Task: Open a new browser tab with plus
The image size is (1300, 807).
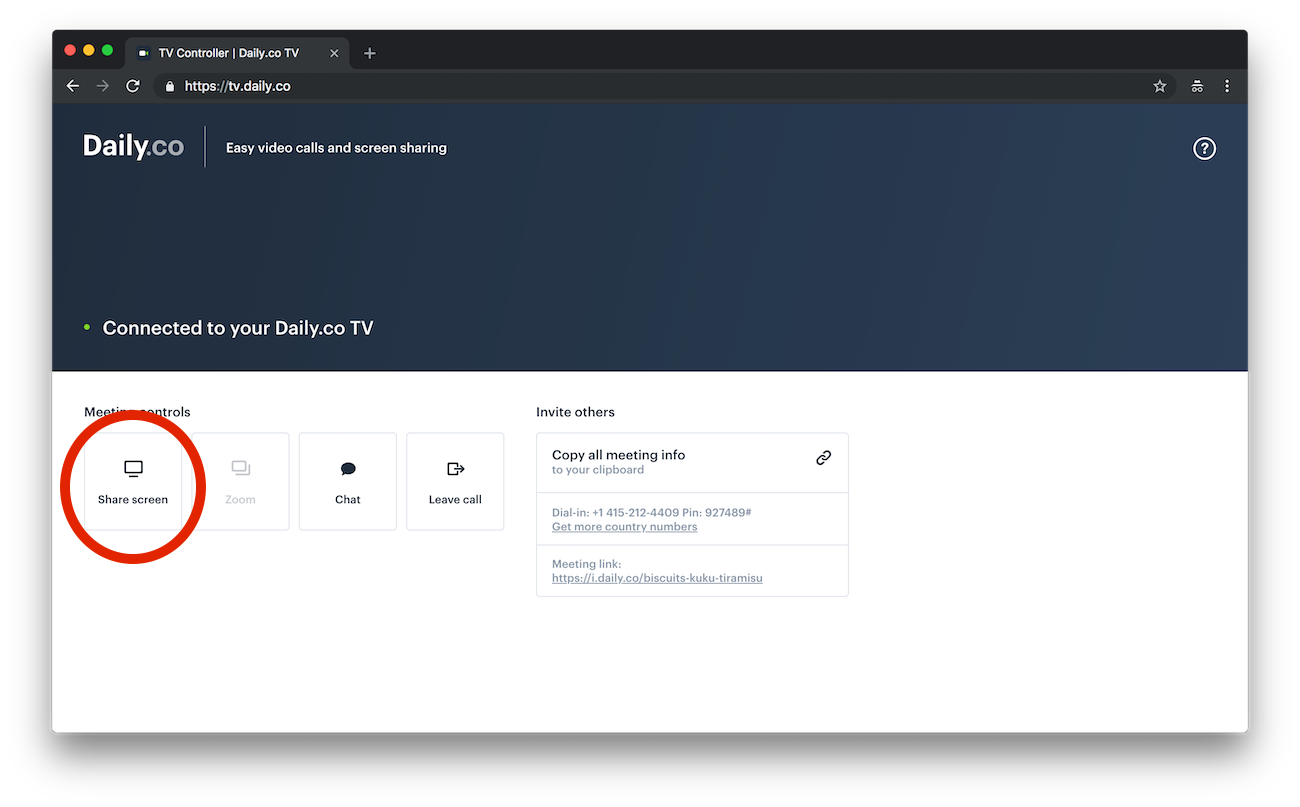Action: (x=370, y=53)
